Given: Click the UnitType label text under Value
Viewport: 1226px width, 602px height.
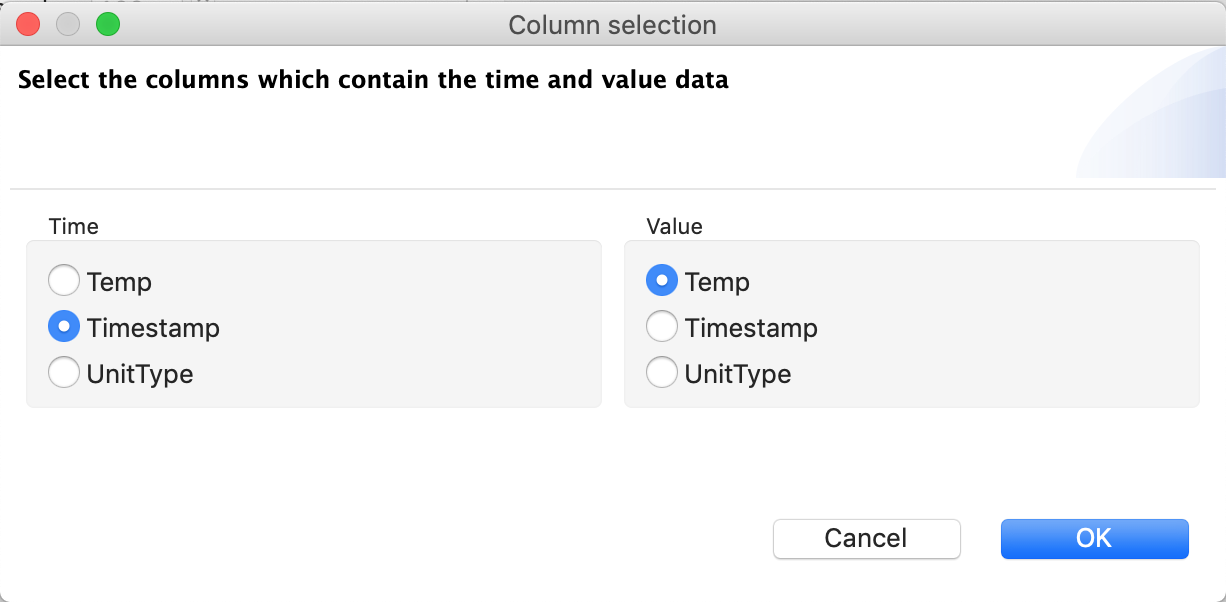Looking at the screenshot, I should (x=738, y=375).
